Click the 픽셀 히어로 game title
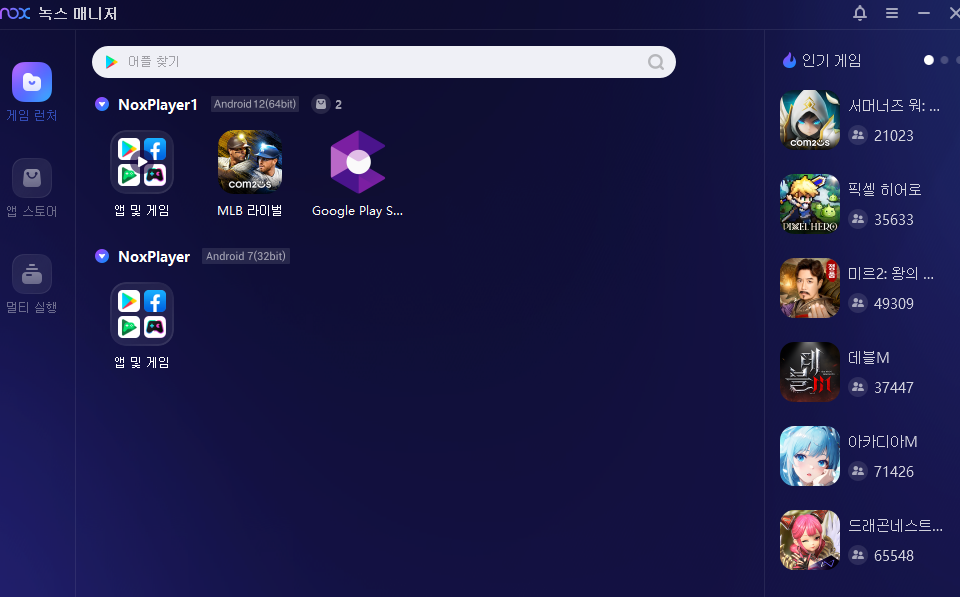 [885, 189]
